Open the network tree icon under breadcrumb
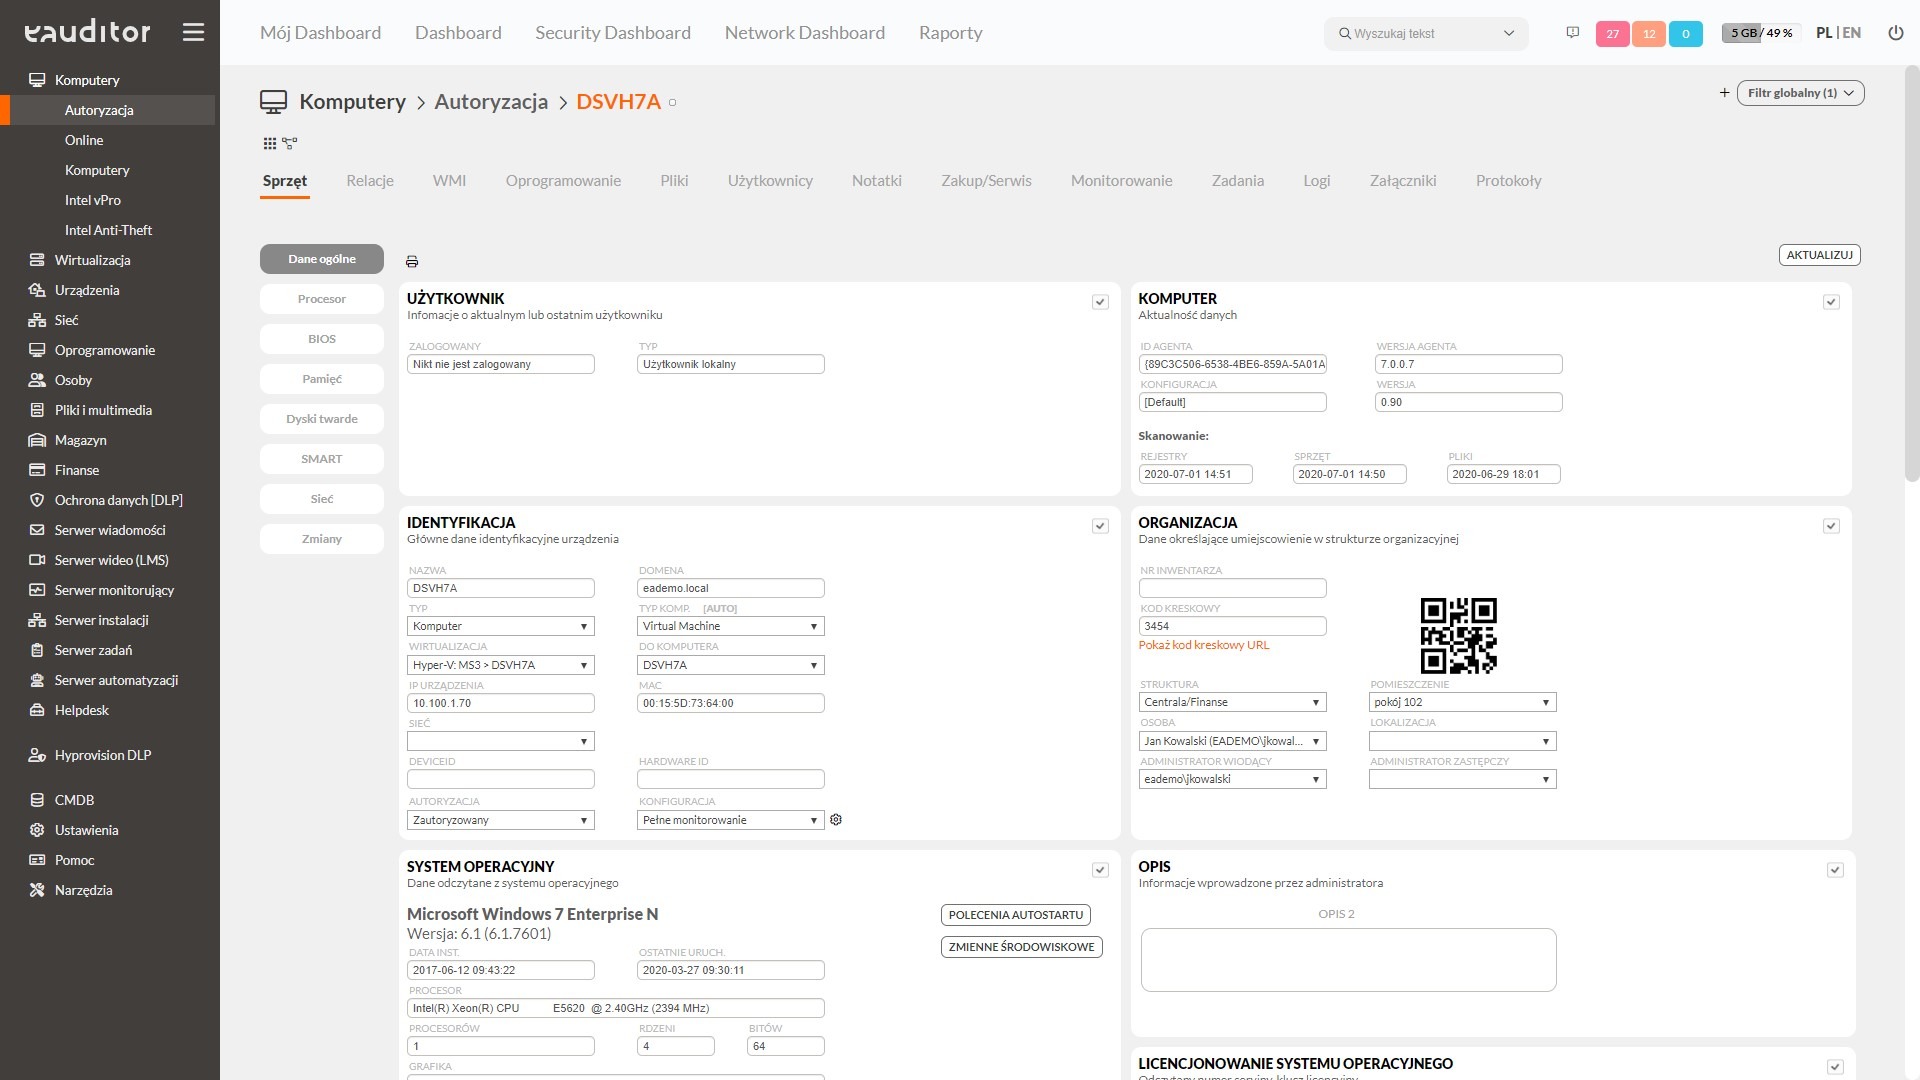 pyautogui.click(x=290, y=144)
